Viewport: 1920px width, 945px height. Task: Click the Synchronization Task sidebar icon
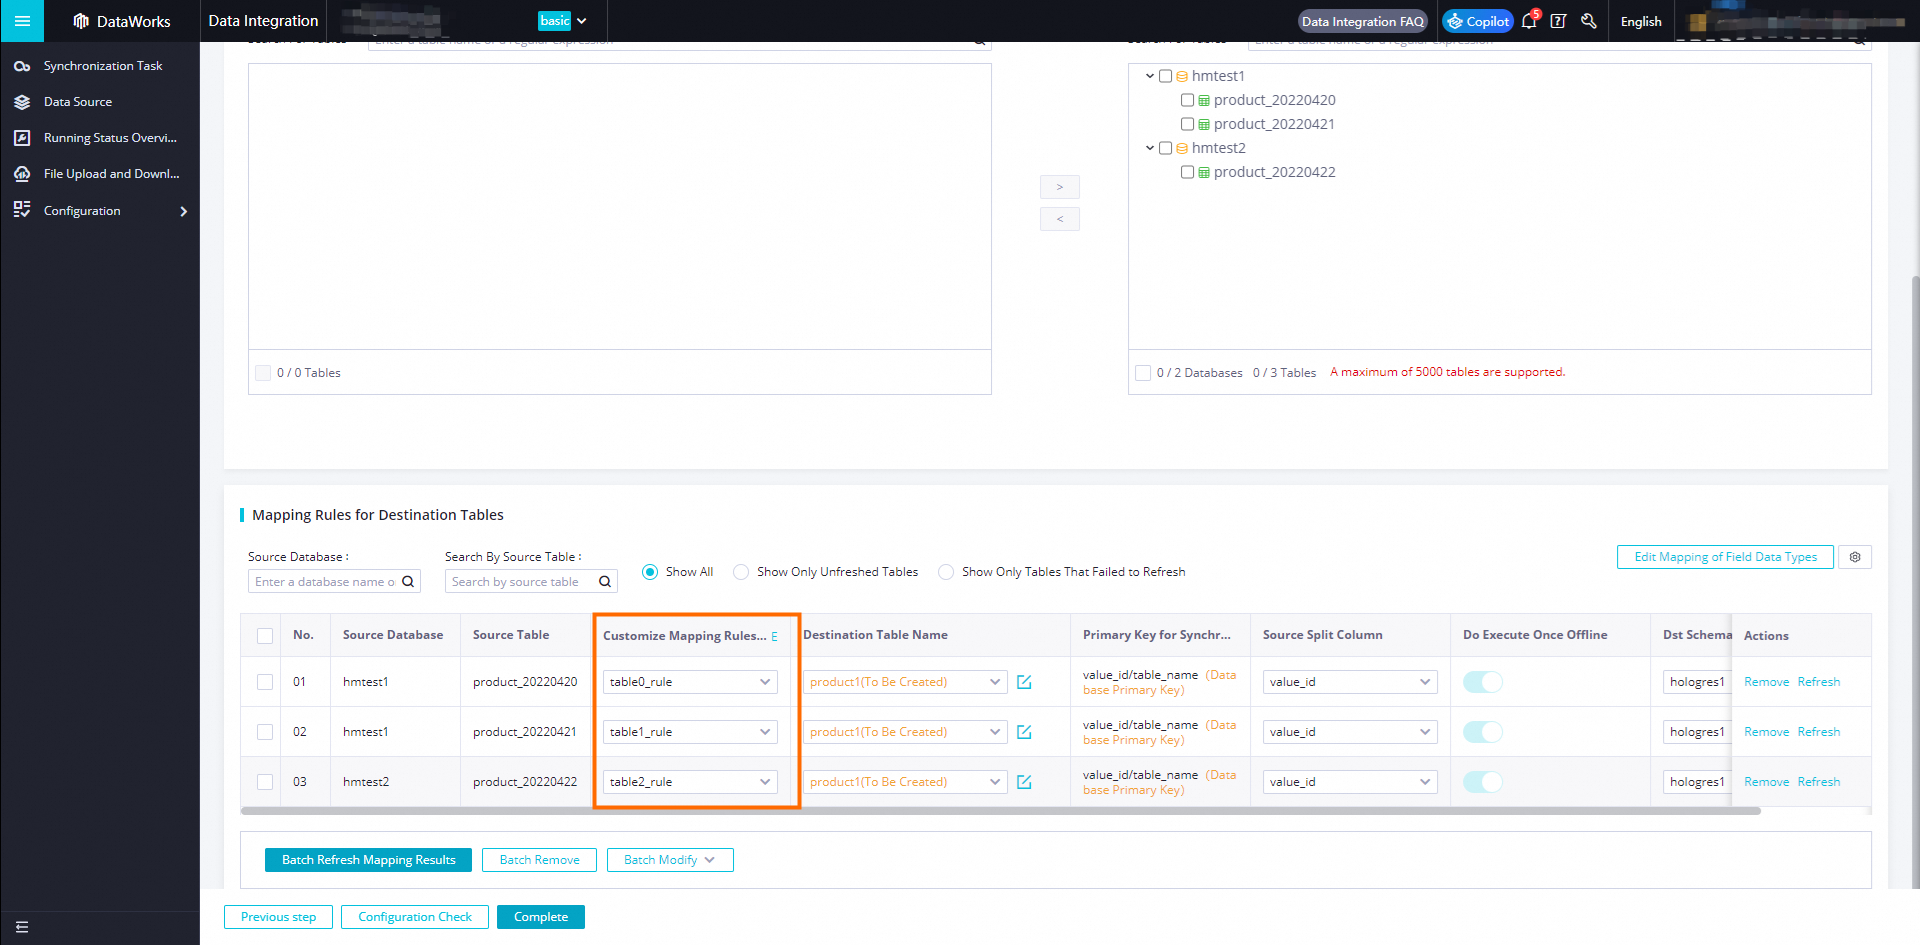click(x=22, y=66)
